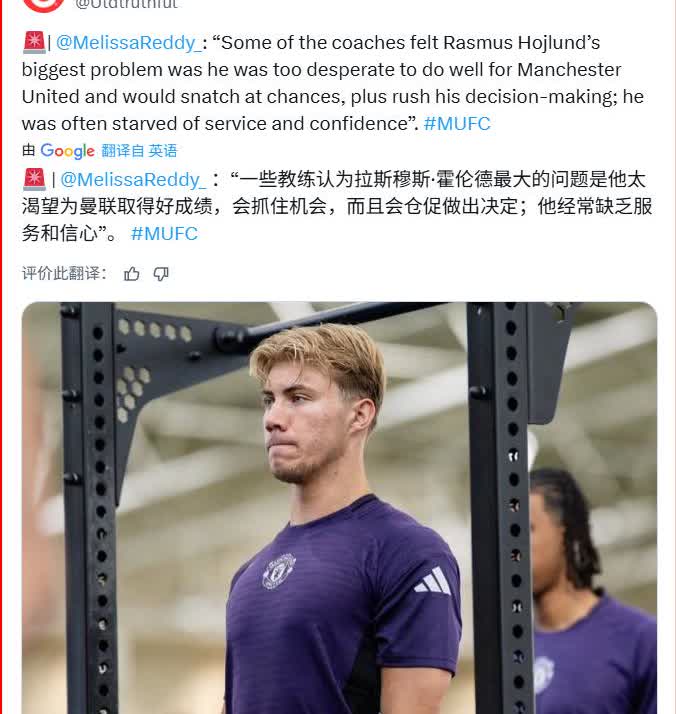Click the Adidas logo on the shirt sleeve

[x=432, y=581]
